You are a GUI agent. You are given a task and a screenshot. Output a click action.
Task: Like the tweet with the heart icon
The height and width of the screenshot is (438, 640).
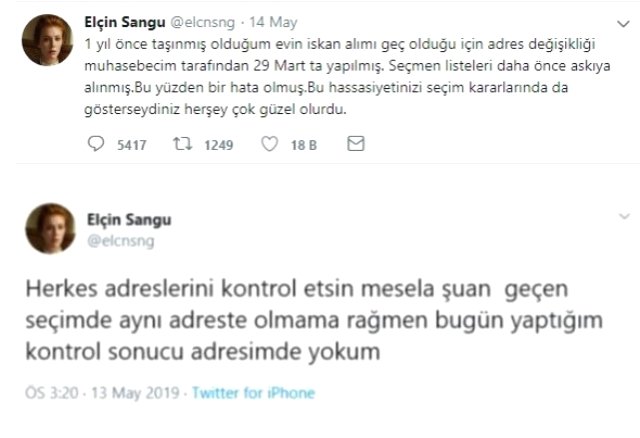tap(268, 145)
